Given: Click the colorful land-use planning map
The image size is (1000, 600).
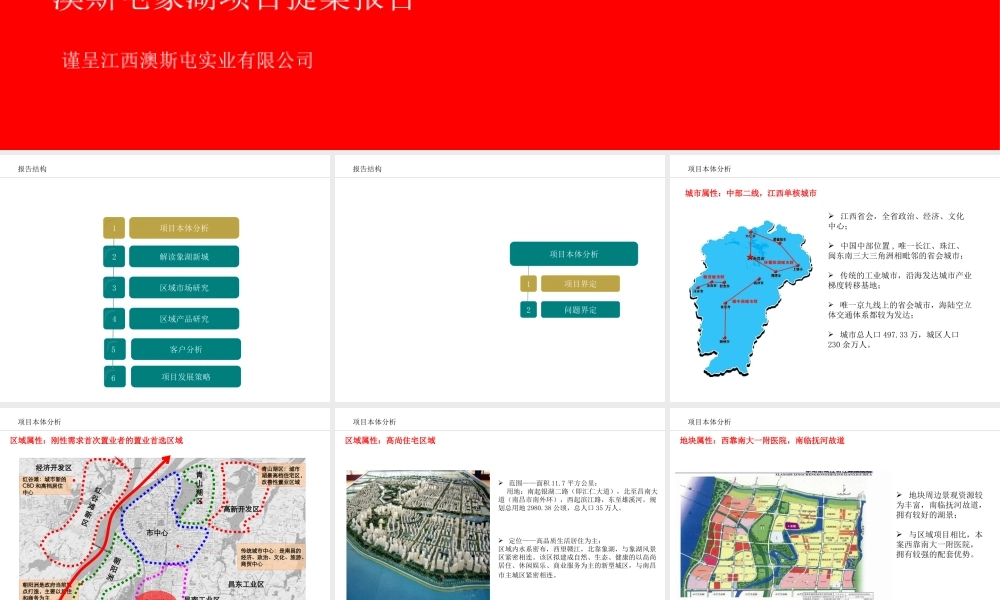Looking at the screenshot, I should click(x=773, y=534).
